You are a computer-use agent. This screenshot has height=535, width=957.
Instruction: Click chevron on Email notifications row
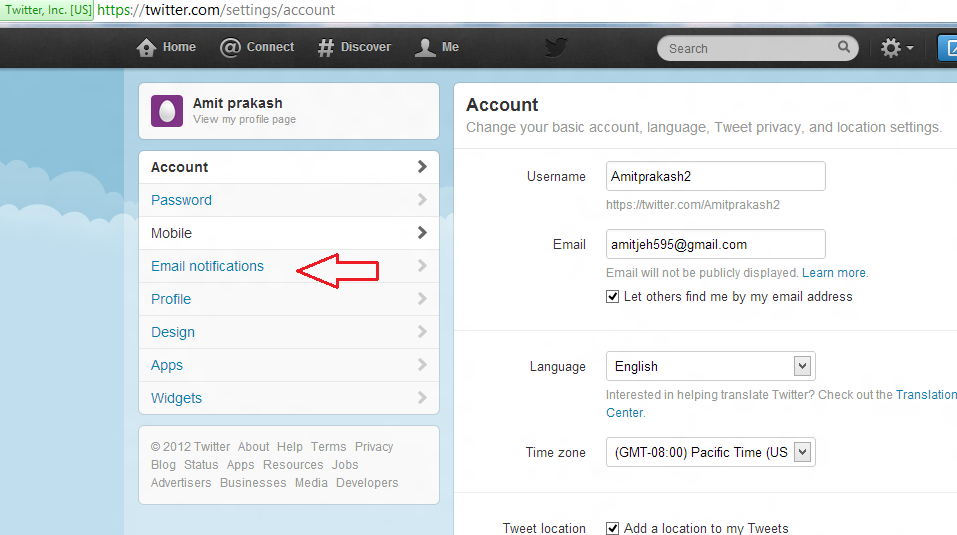[422, 265]
